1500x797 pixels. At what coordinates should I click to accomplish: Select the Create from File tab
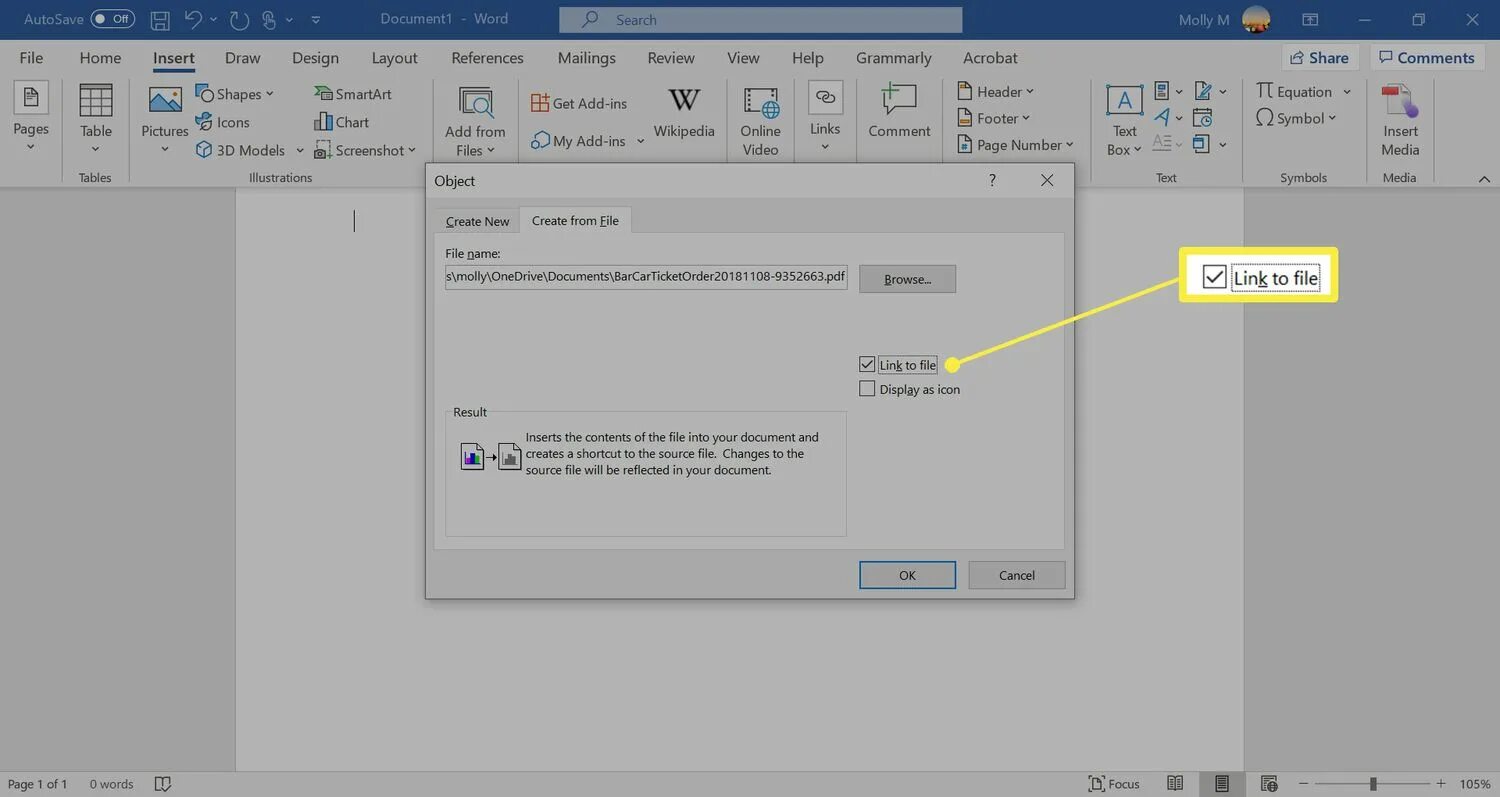[x=575, y=220]
